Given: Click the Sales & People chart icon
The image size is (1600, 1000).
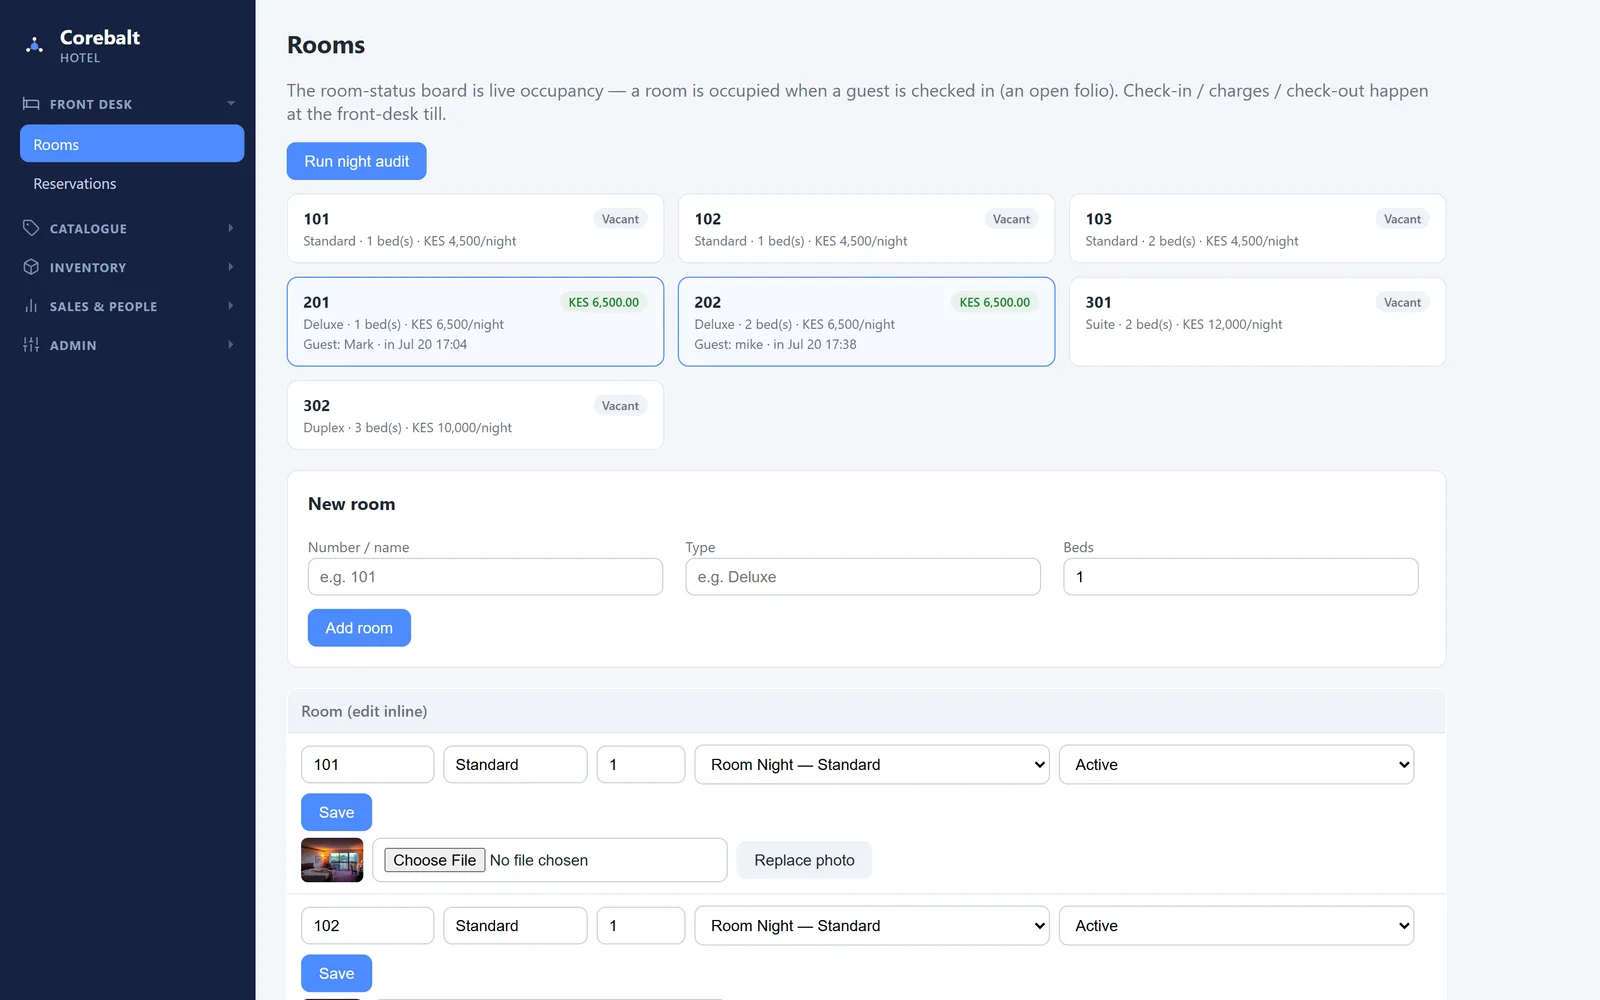Looking at the screenshot, I should point(31,306).
